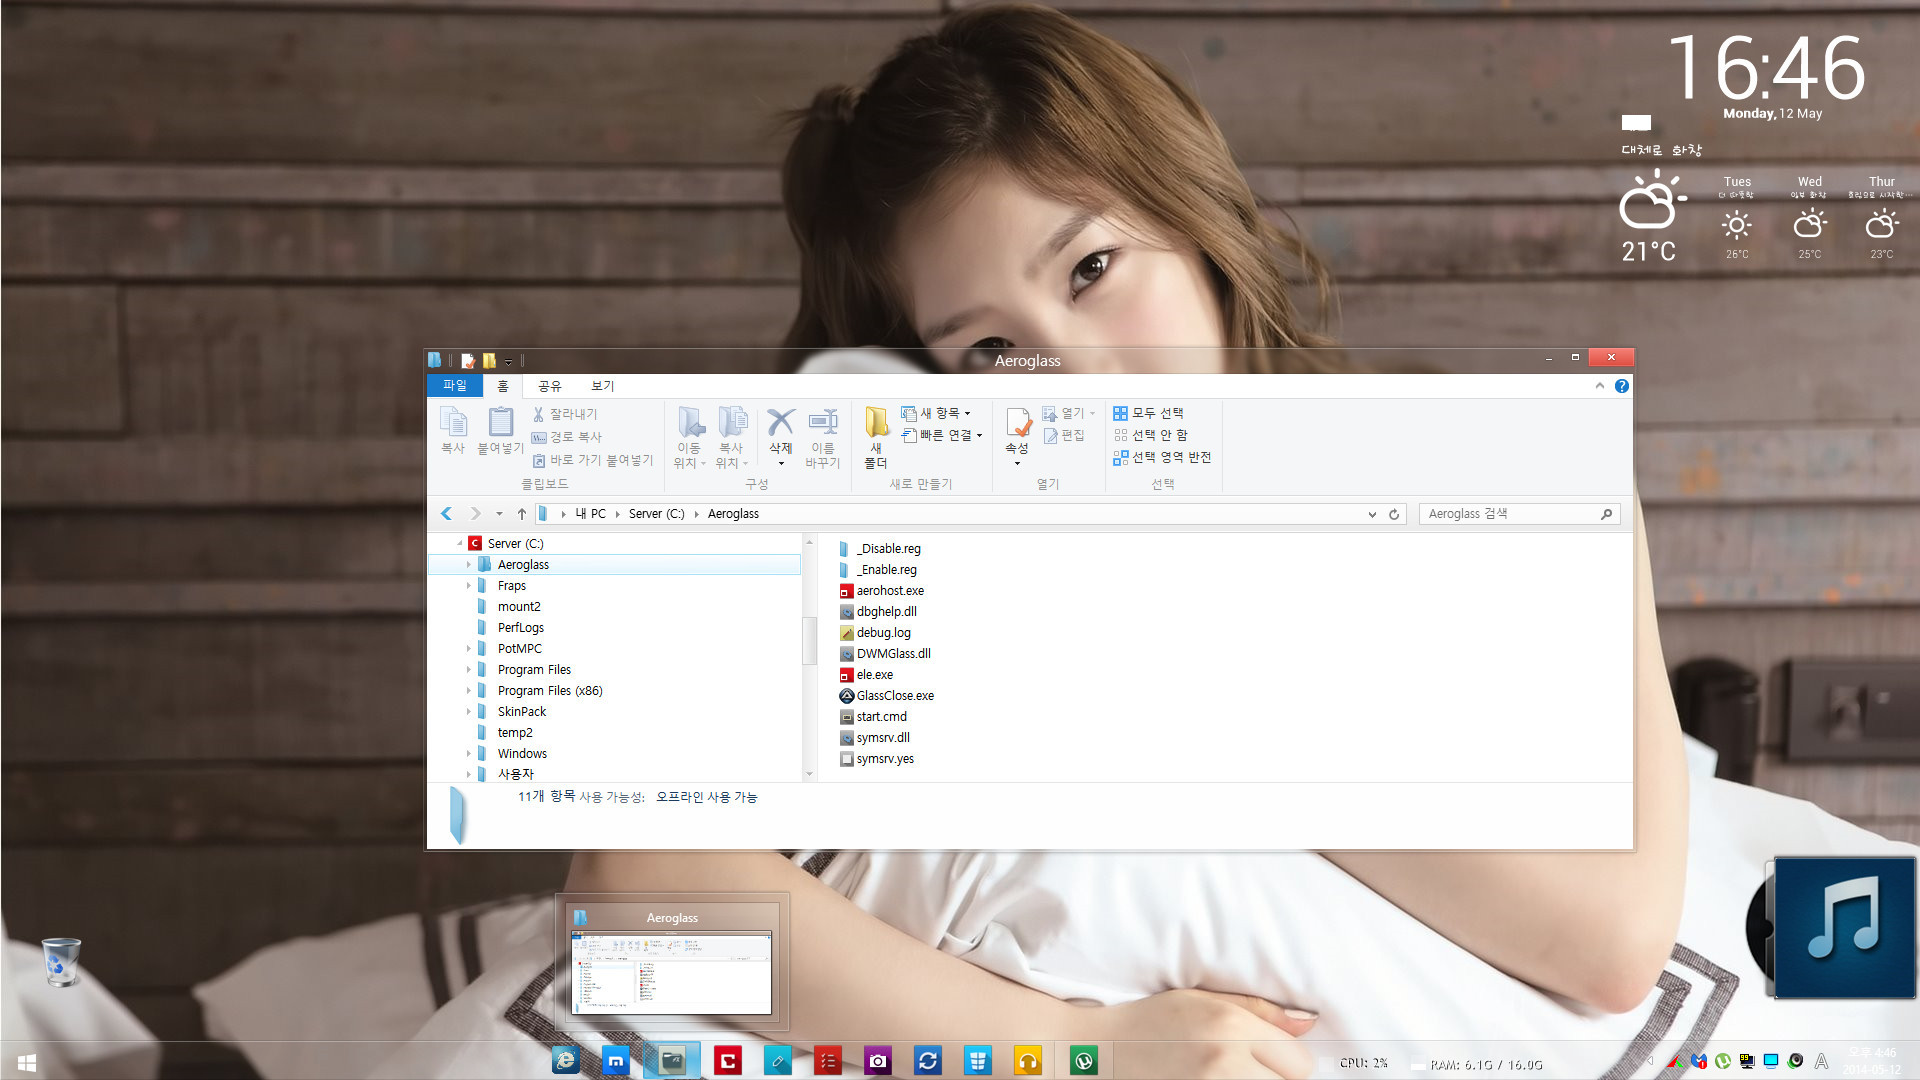Open the 새 항목 (New item) dropdown
This screenshot has height=1080, width=1920.
pos(936,413)
